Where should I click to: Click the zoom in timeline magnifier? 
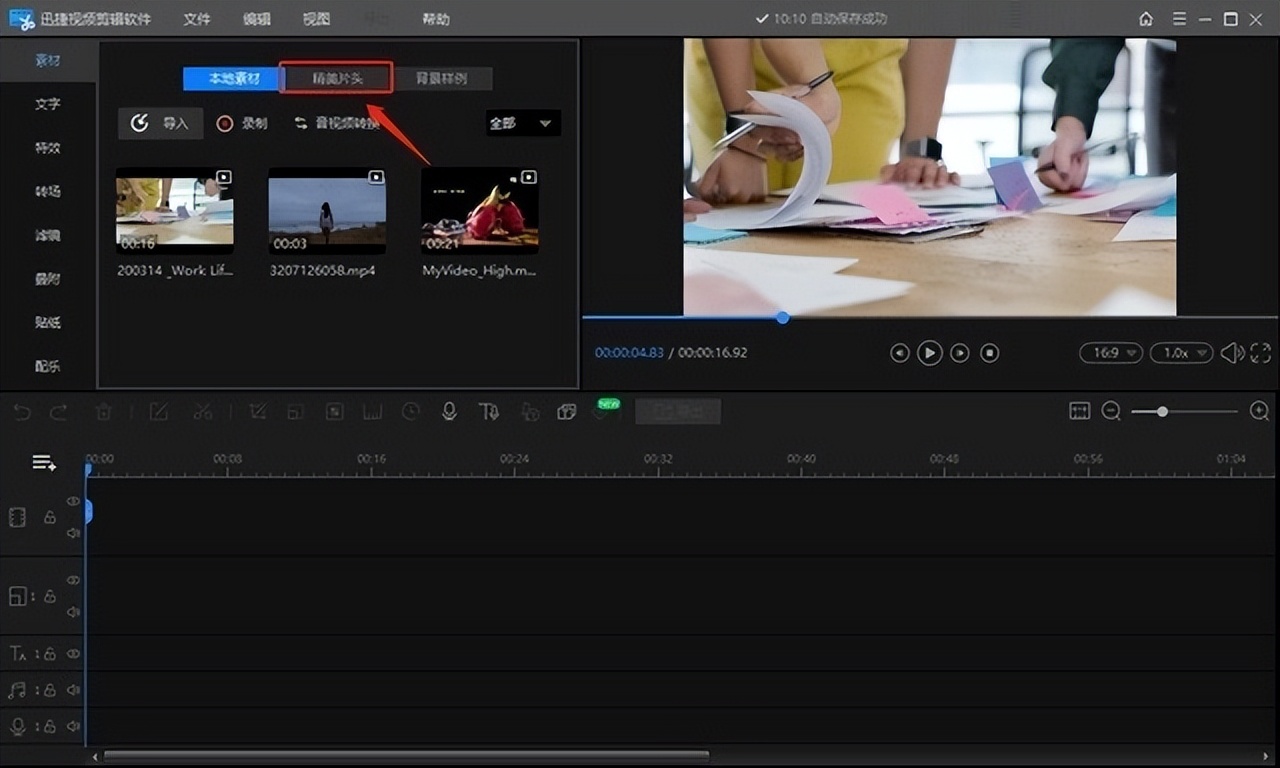coord(1259,411)
